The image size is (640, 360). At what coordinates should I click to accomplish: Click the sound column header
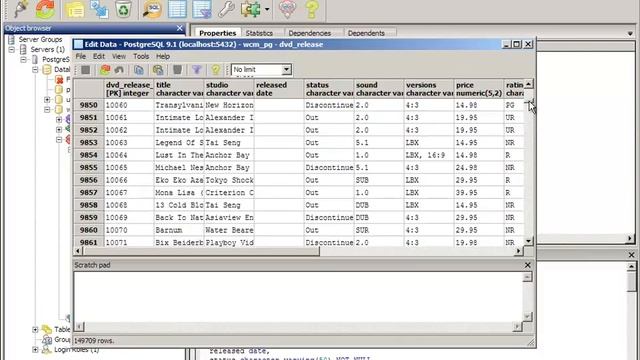[379, 89]
